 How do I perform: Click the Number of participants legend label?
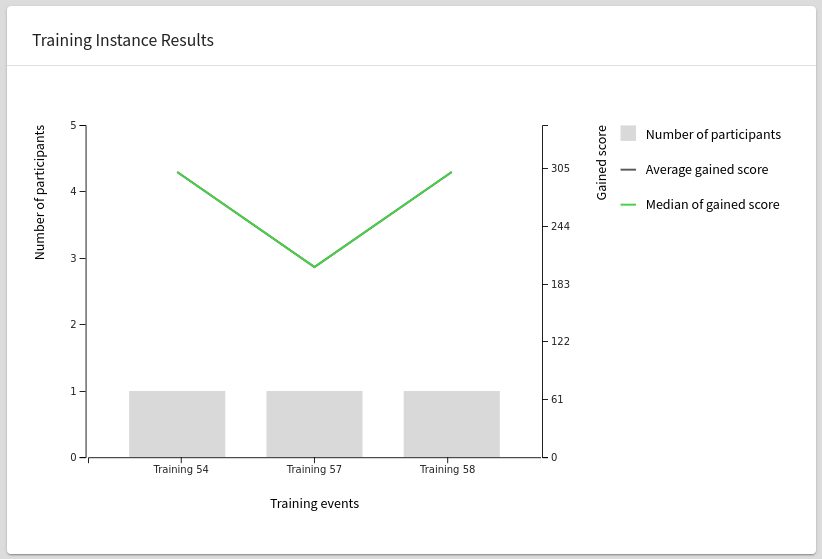[713, 134]
